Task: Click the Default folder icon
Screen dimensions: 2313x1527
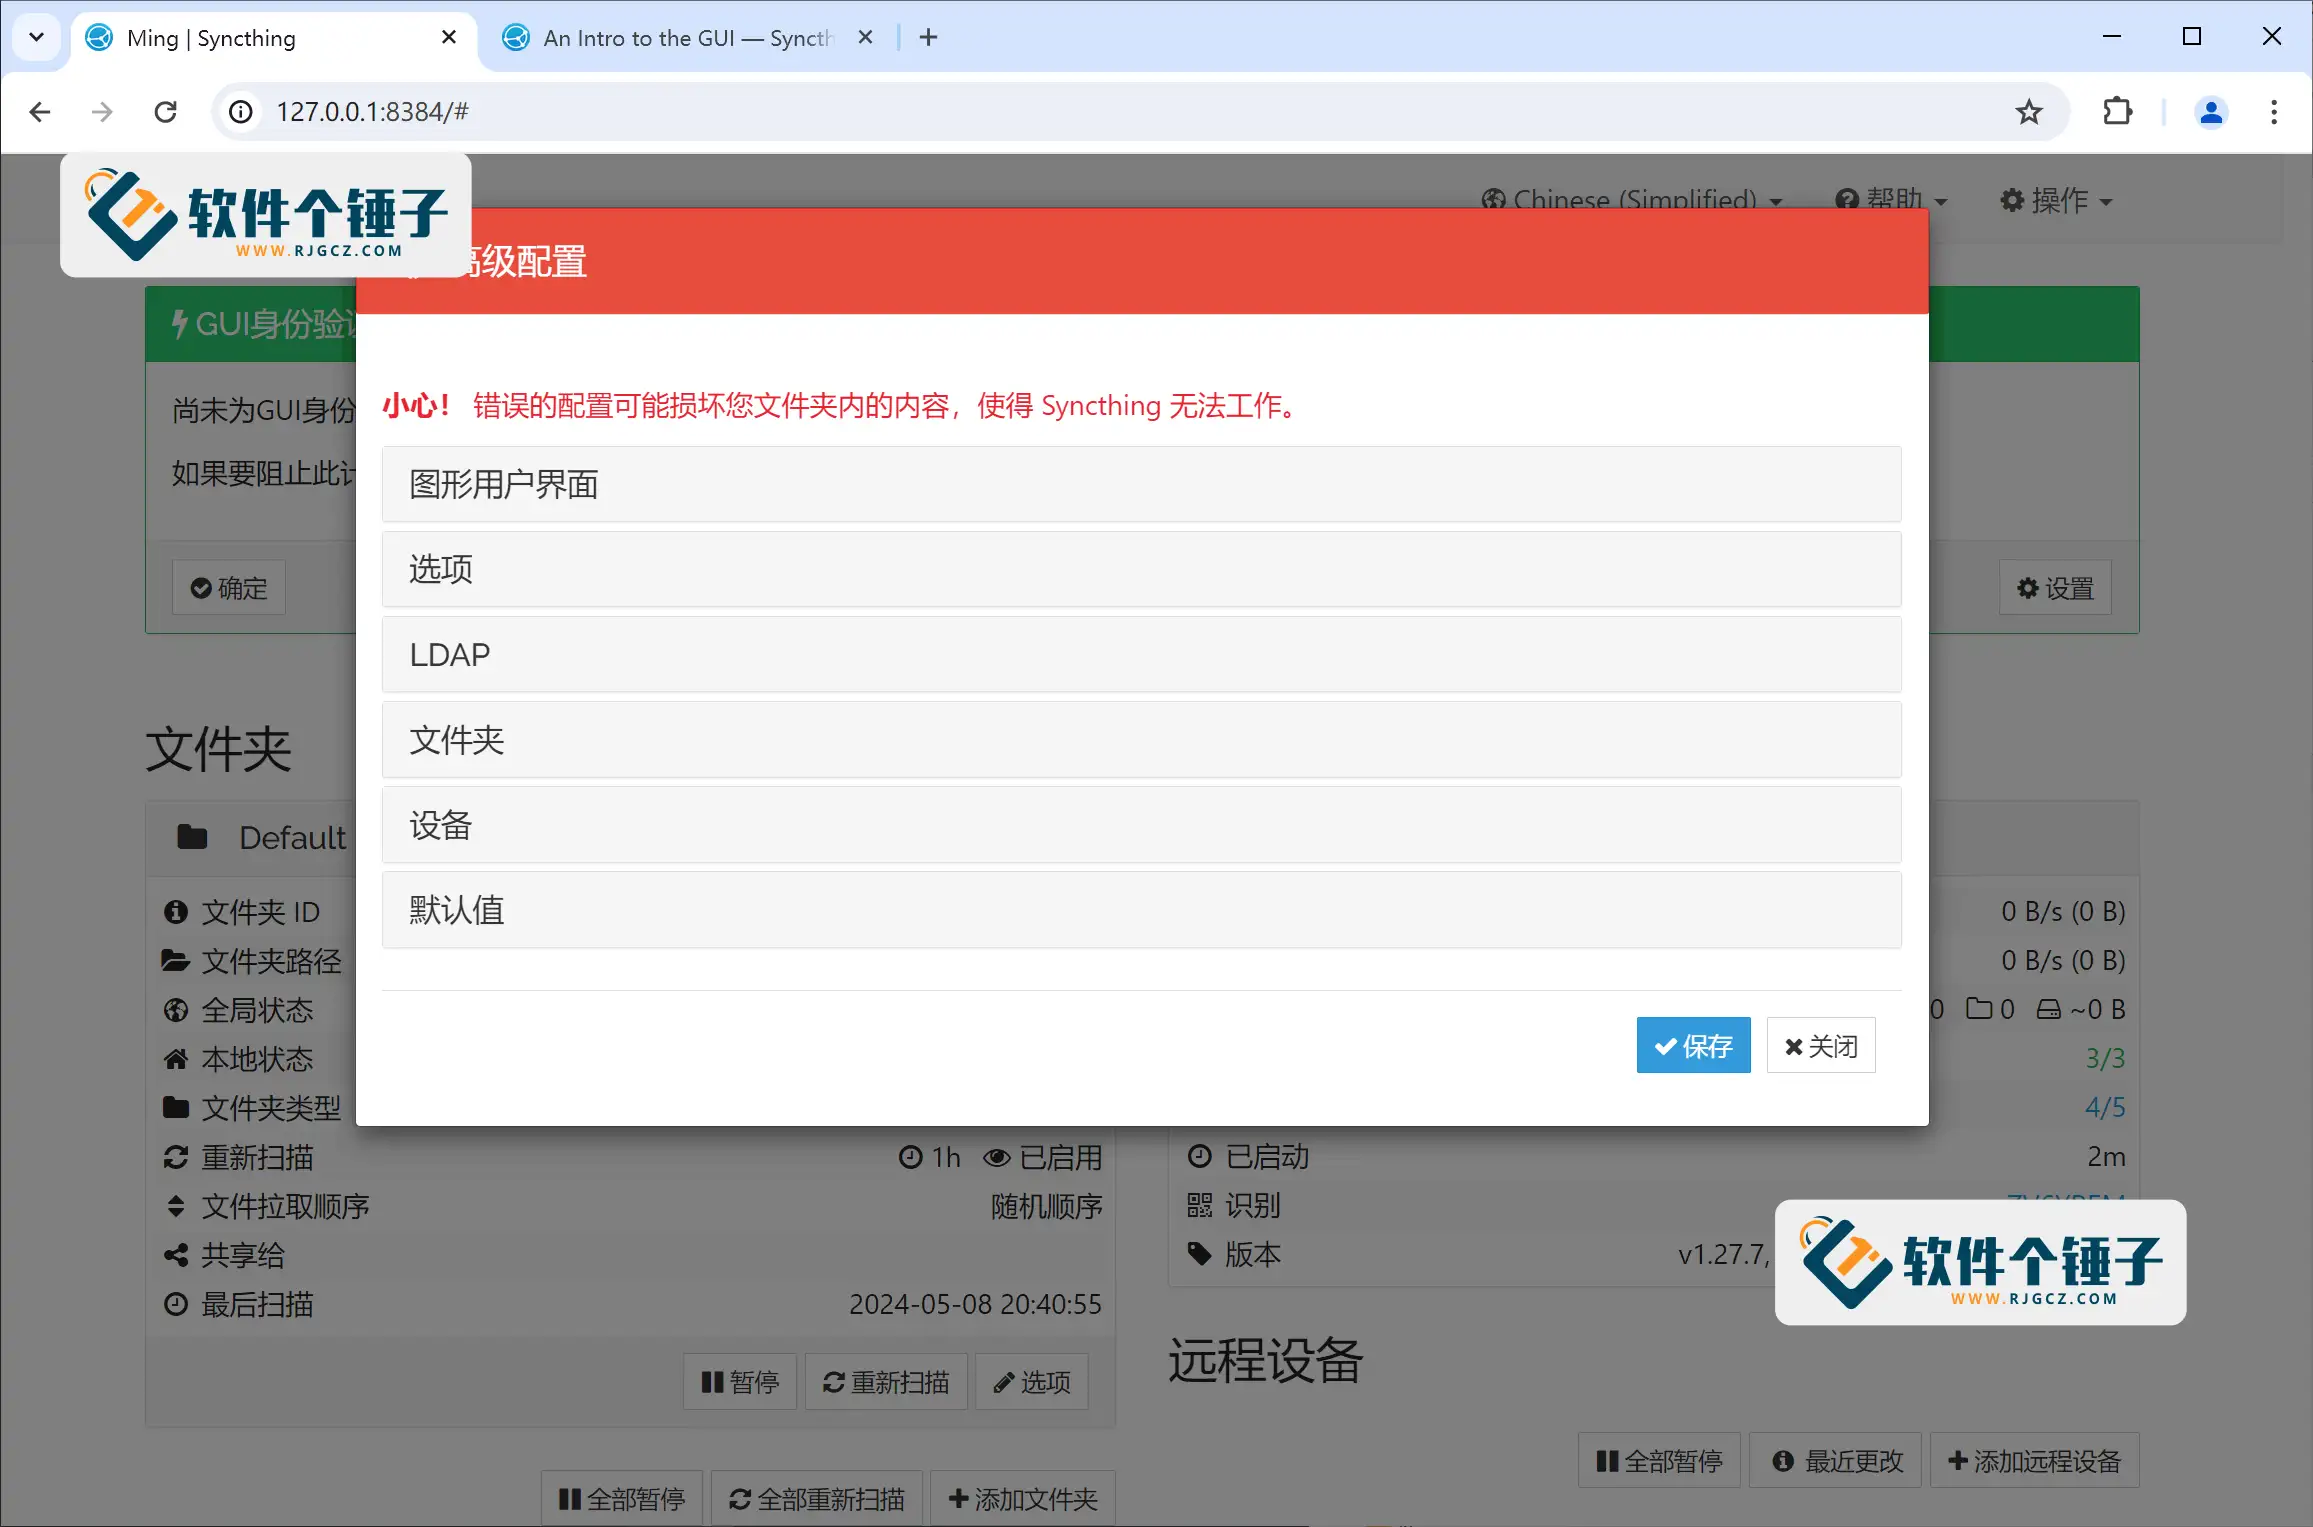Action: (x=192, y=837)
